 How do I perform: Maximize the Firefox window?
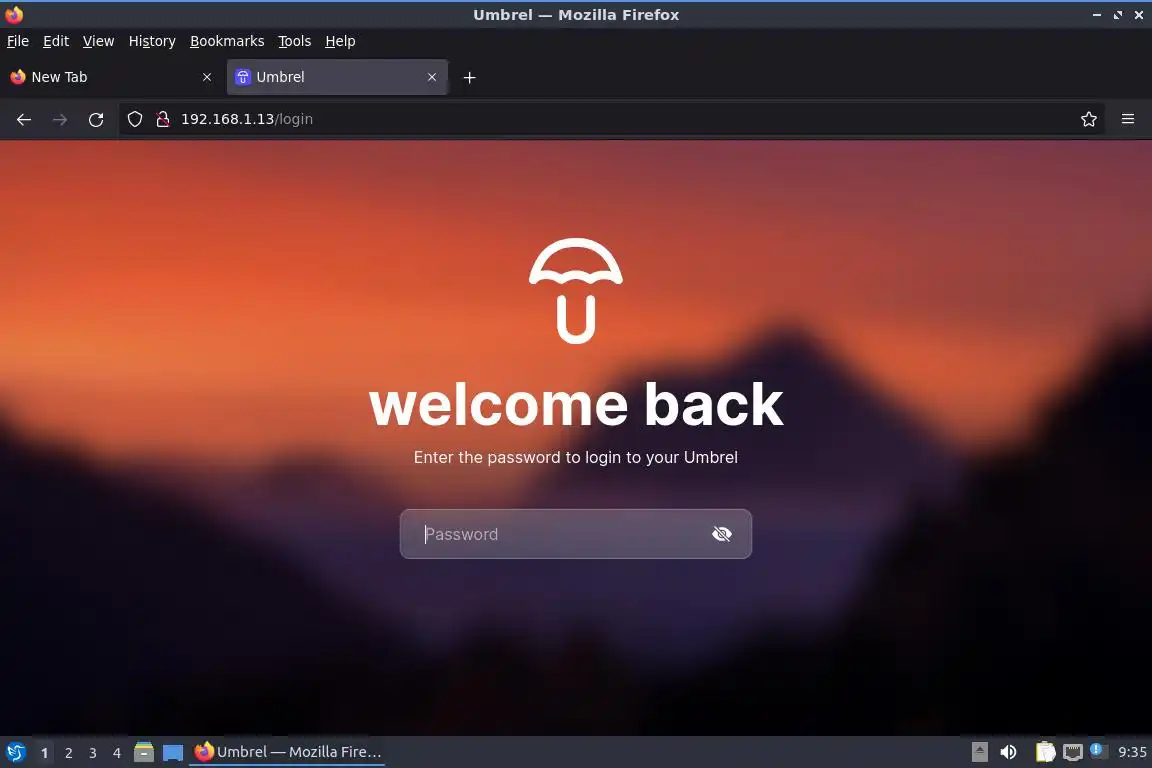click(1117, 15)
